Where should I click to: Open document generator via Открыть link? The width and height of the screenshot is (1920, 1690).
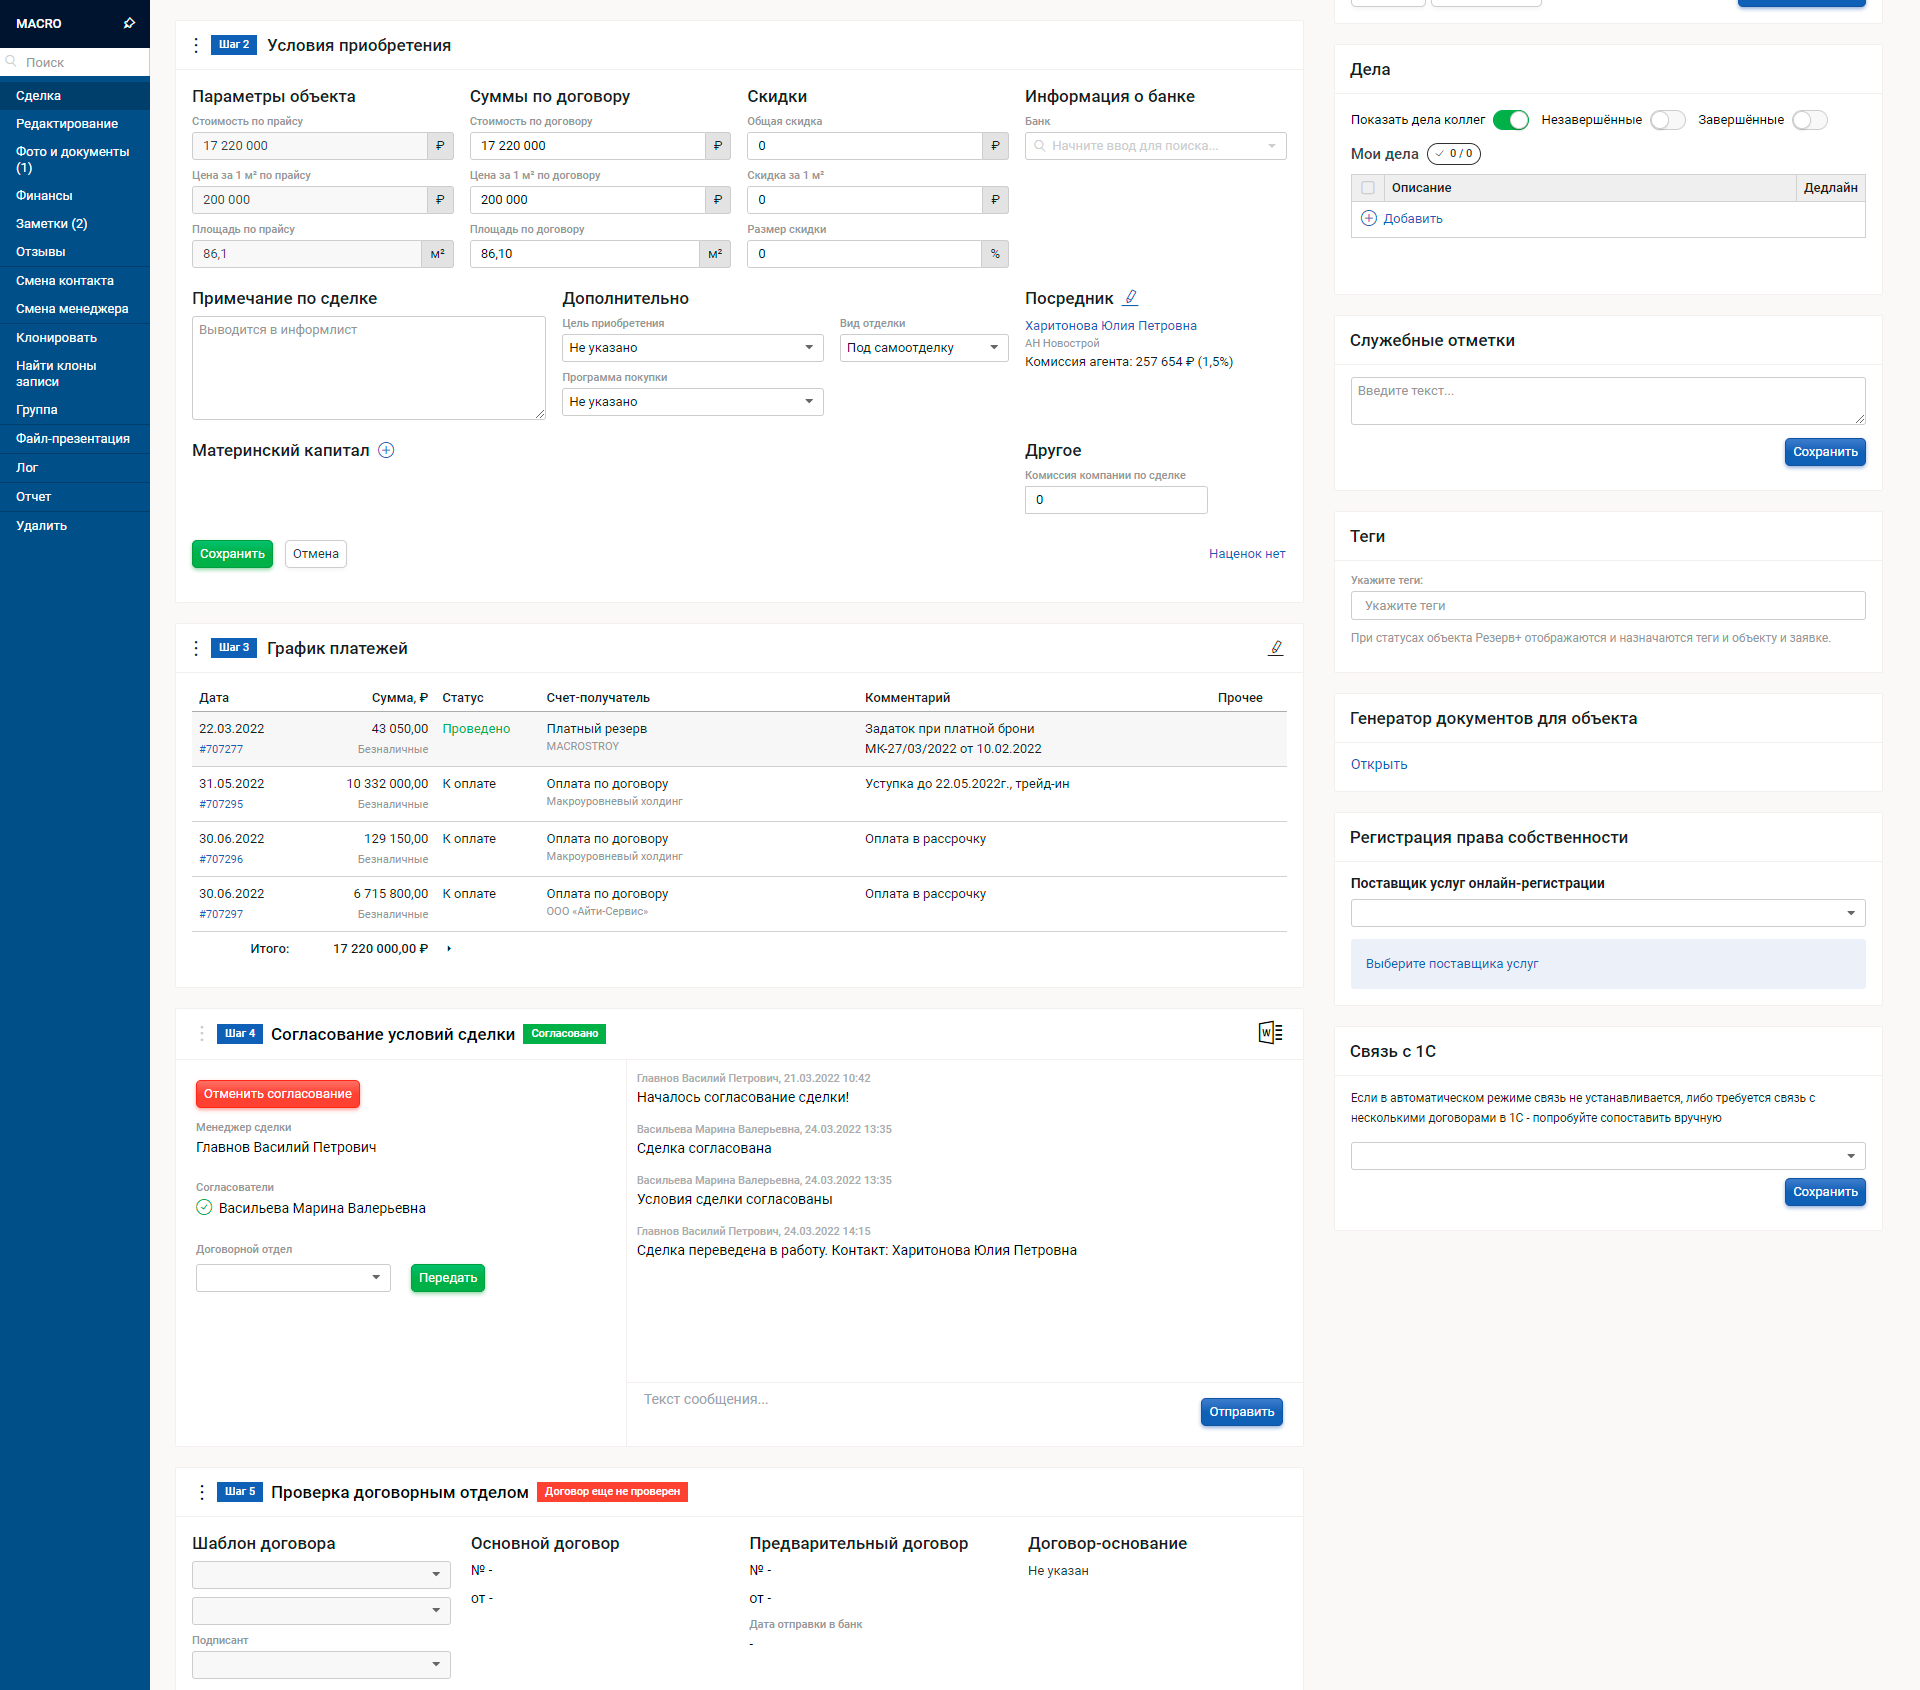point(1378,764)
